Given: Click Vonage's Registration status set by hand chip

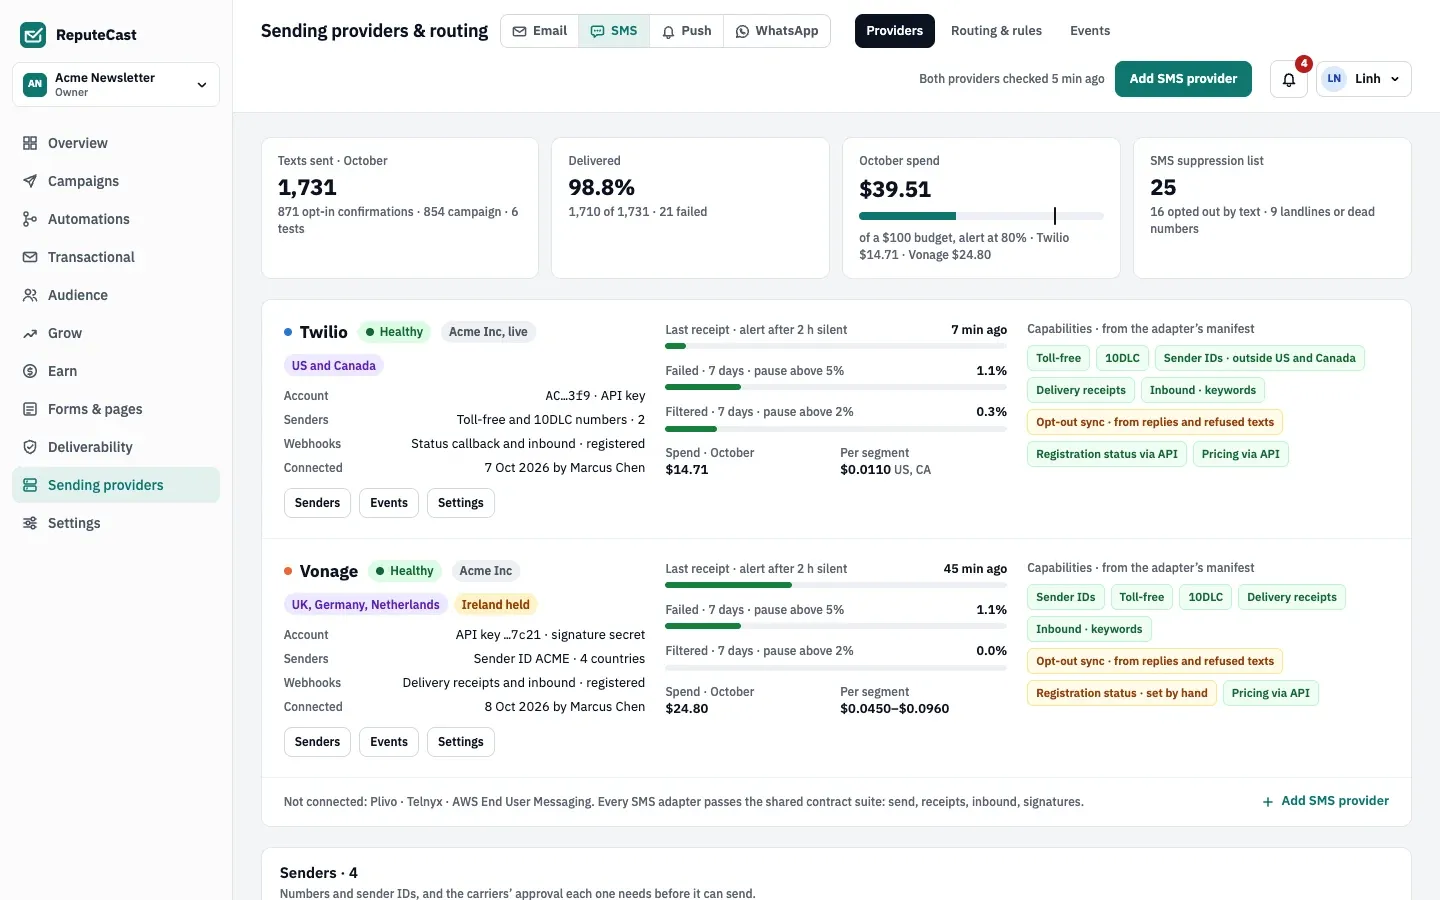Looking at the screenshot, I should 1122,693.
